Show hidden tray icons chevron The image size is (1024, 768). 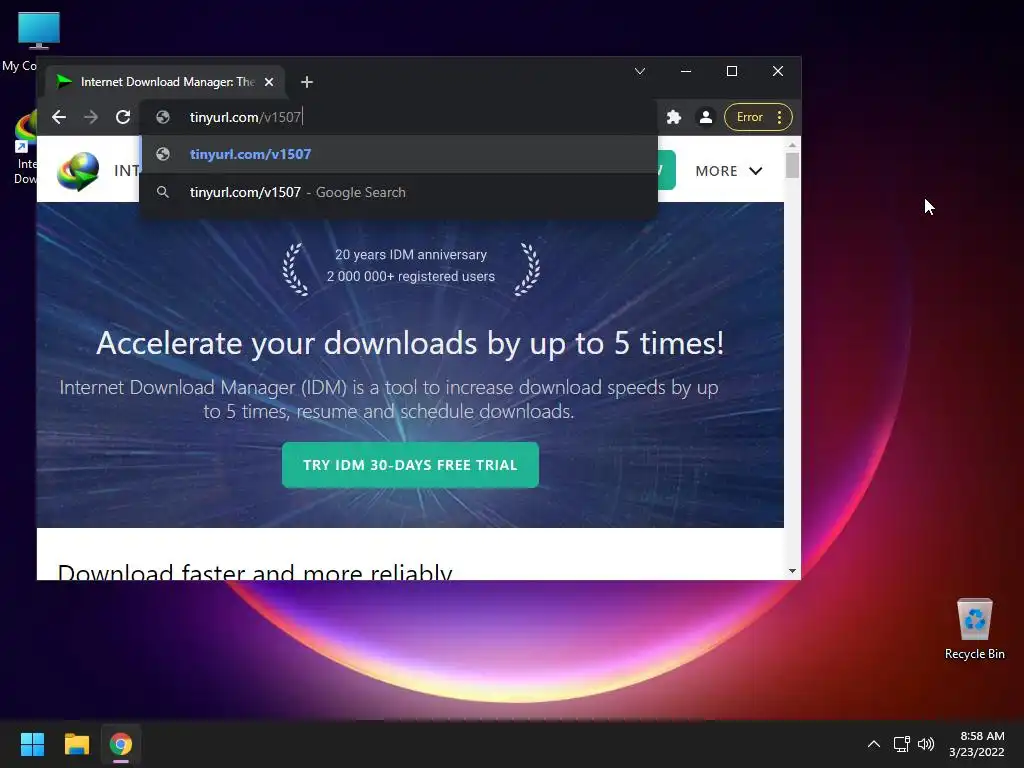point(874,744)
